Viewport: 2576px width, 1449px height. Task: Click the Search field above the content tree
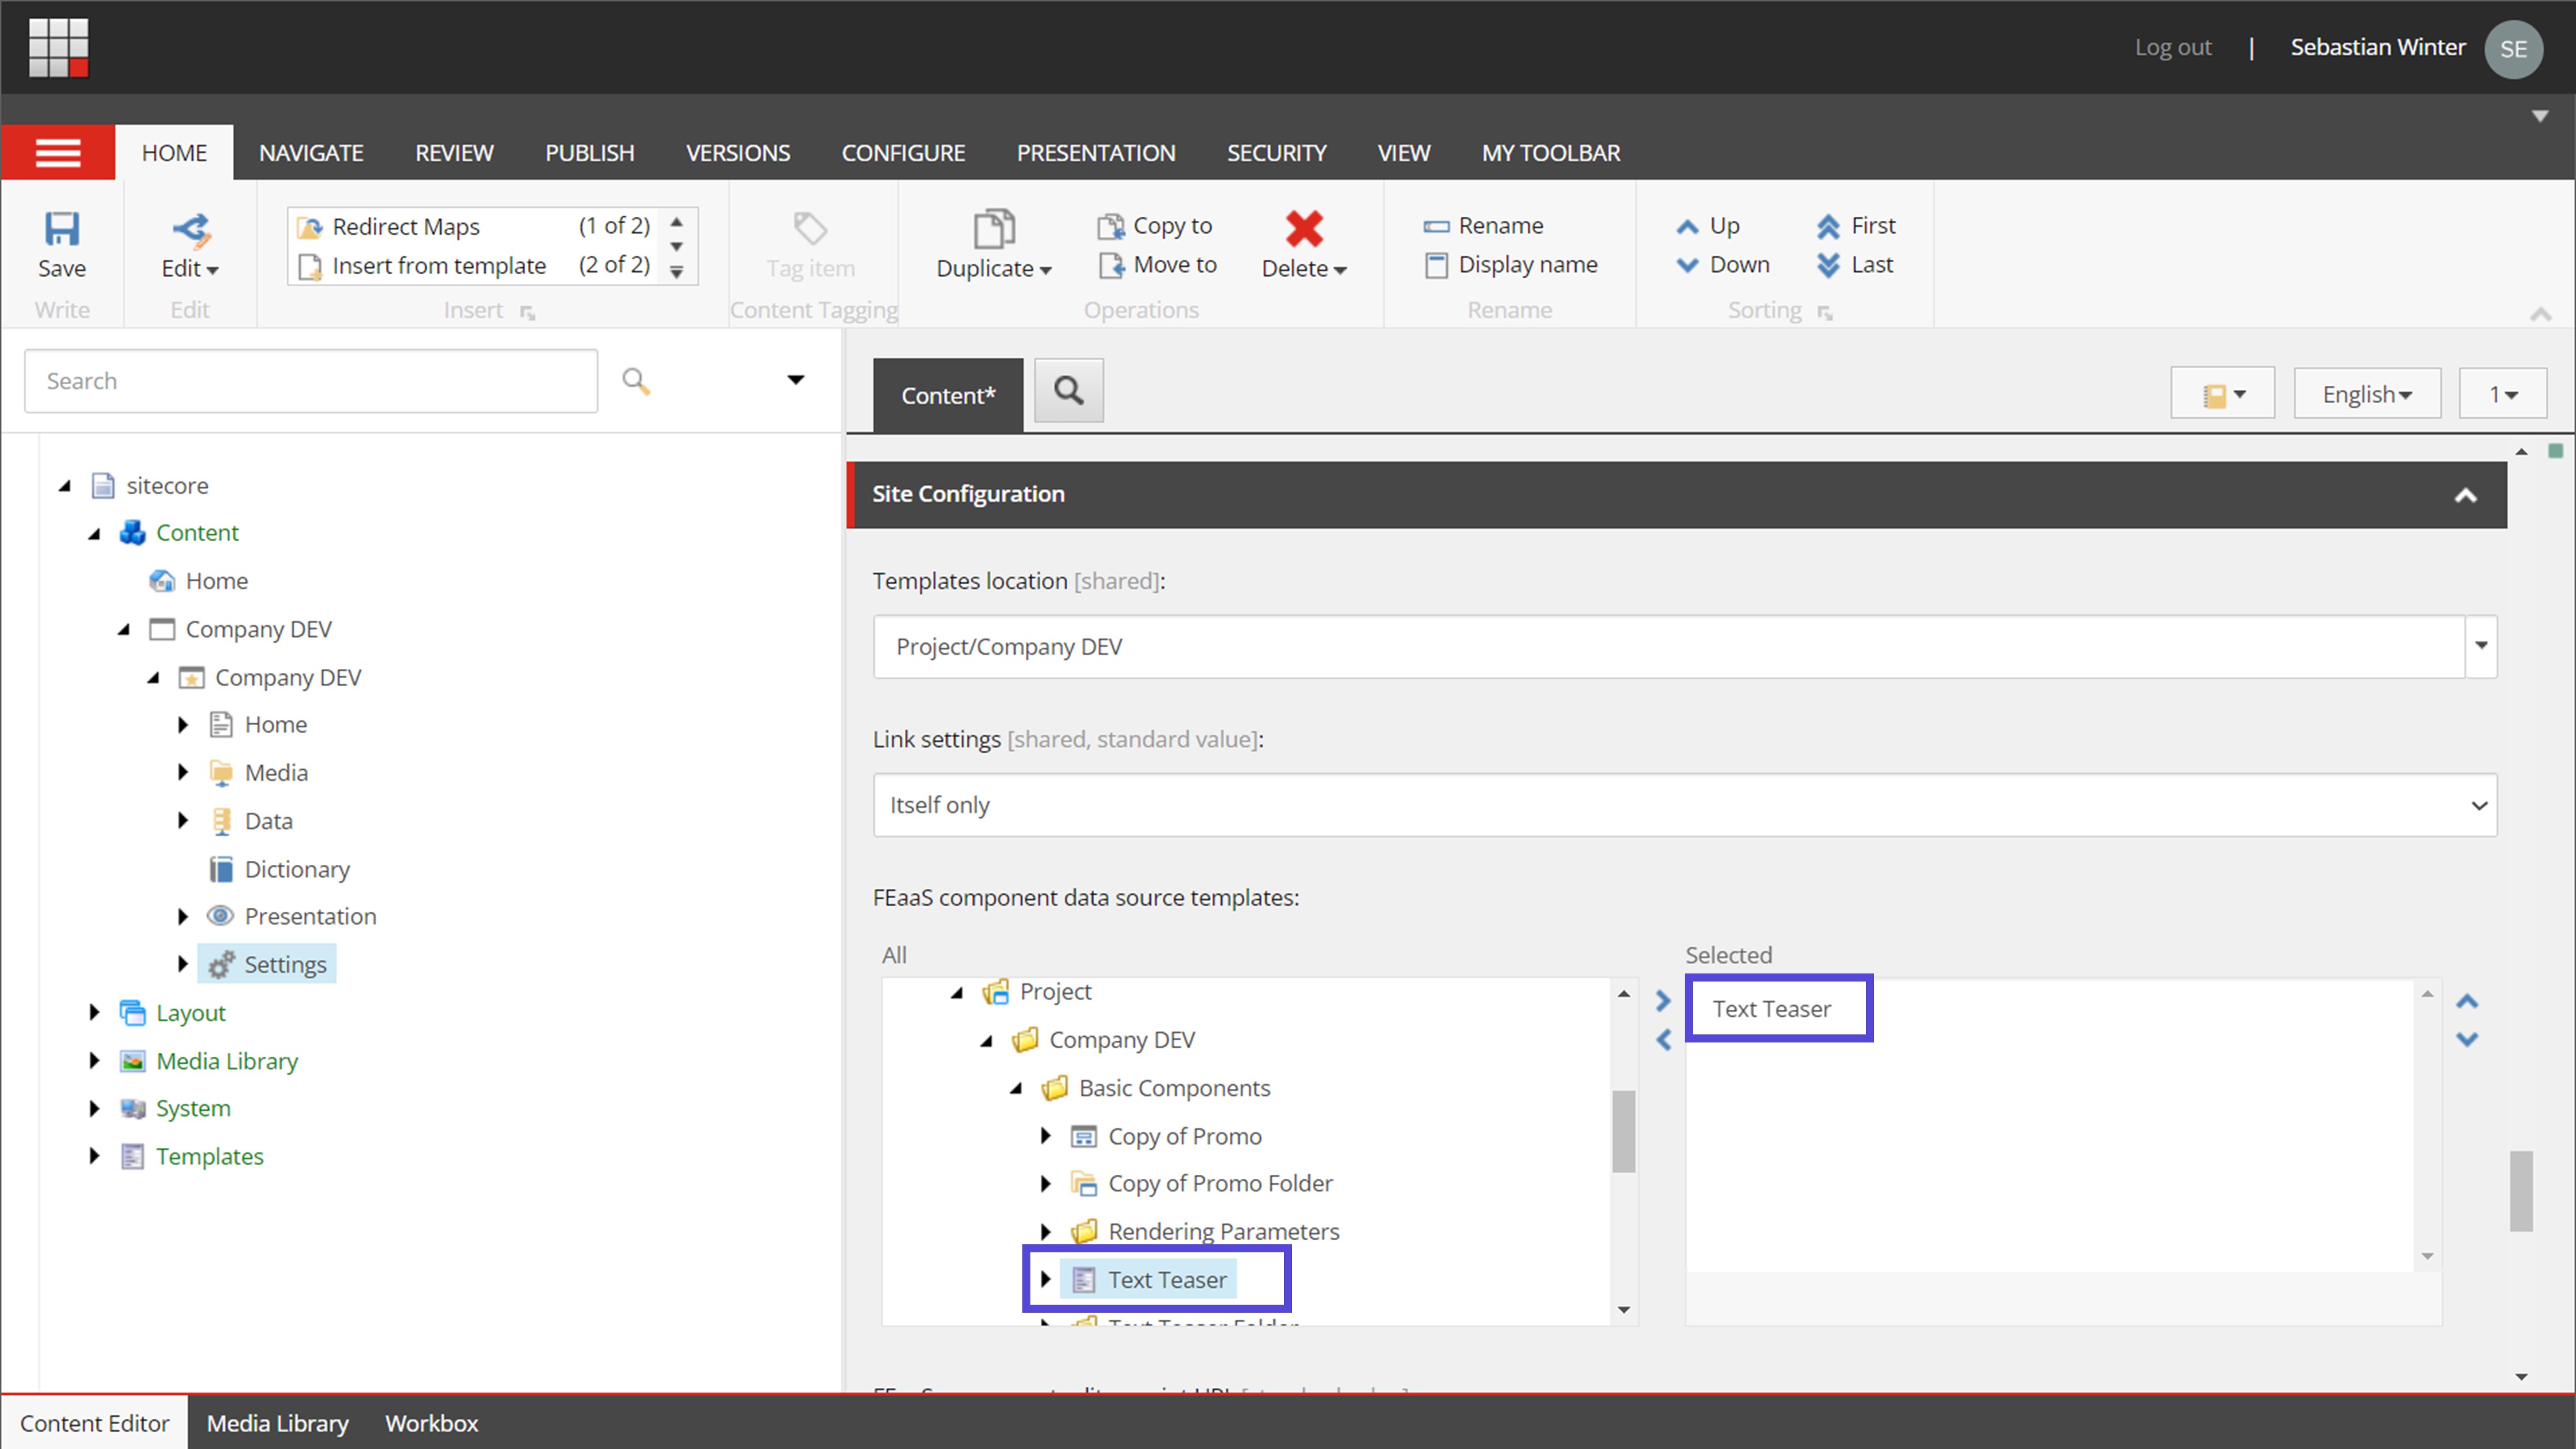(x=310, y=380)
